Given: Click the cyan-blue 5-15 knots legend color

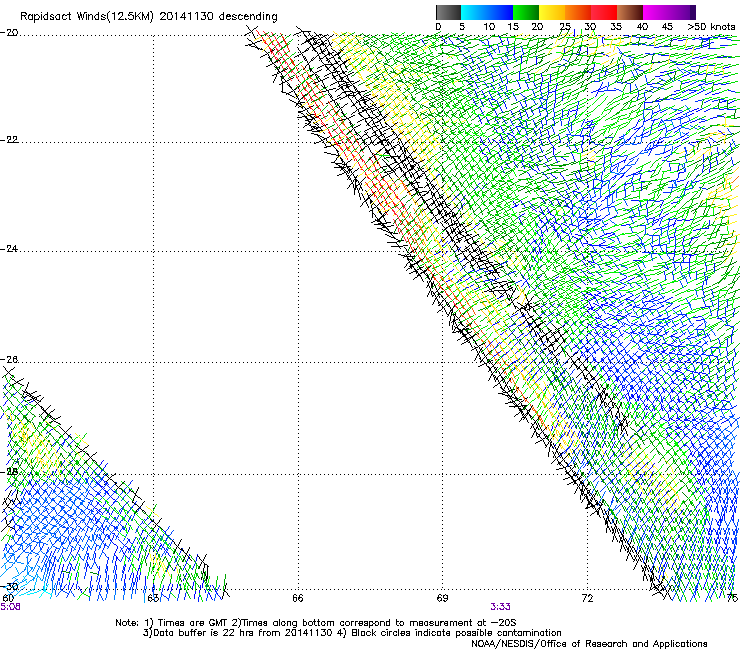Looking at the screenshot, I should coord(487,12).
